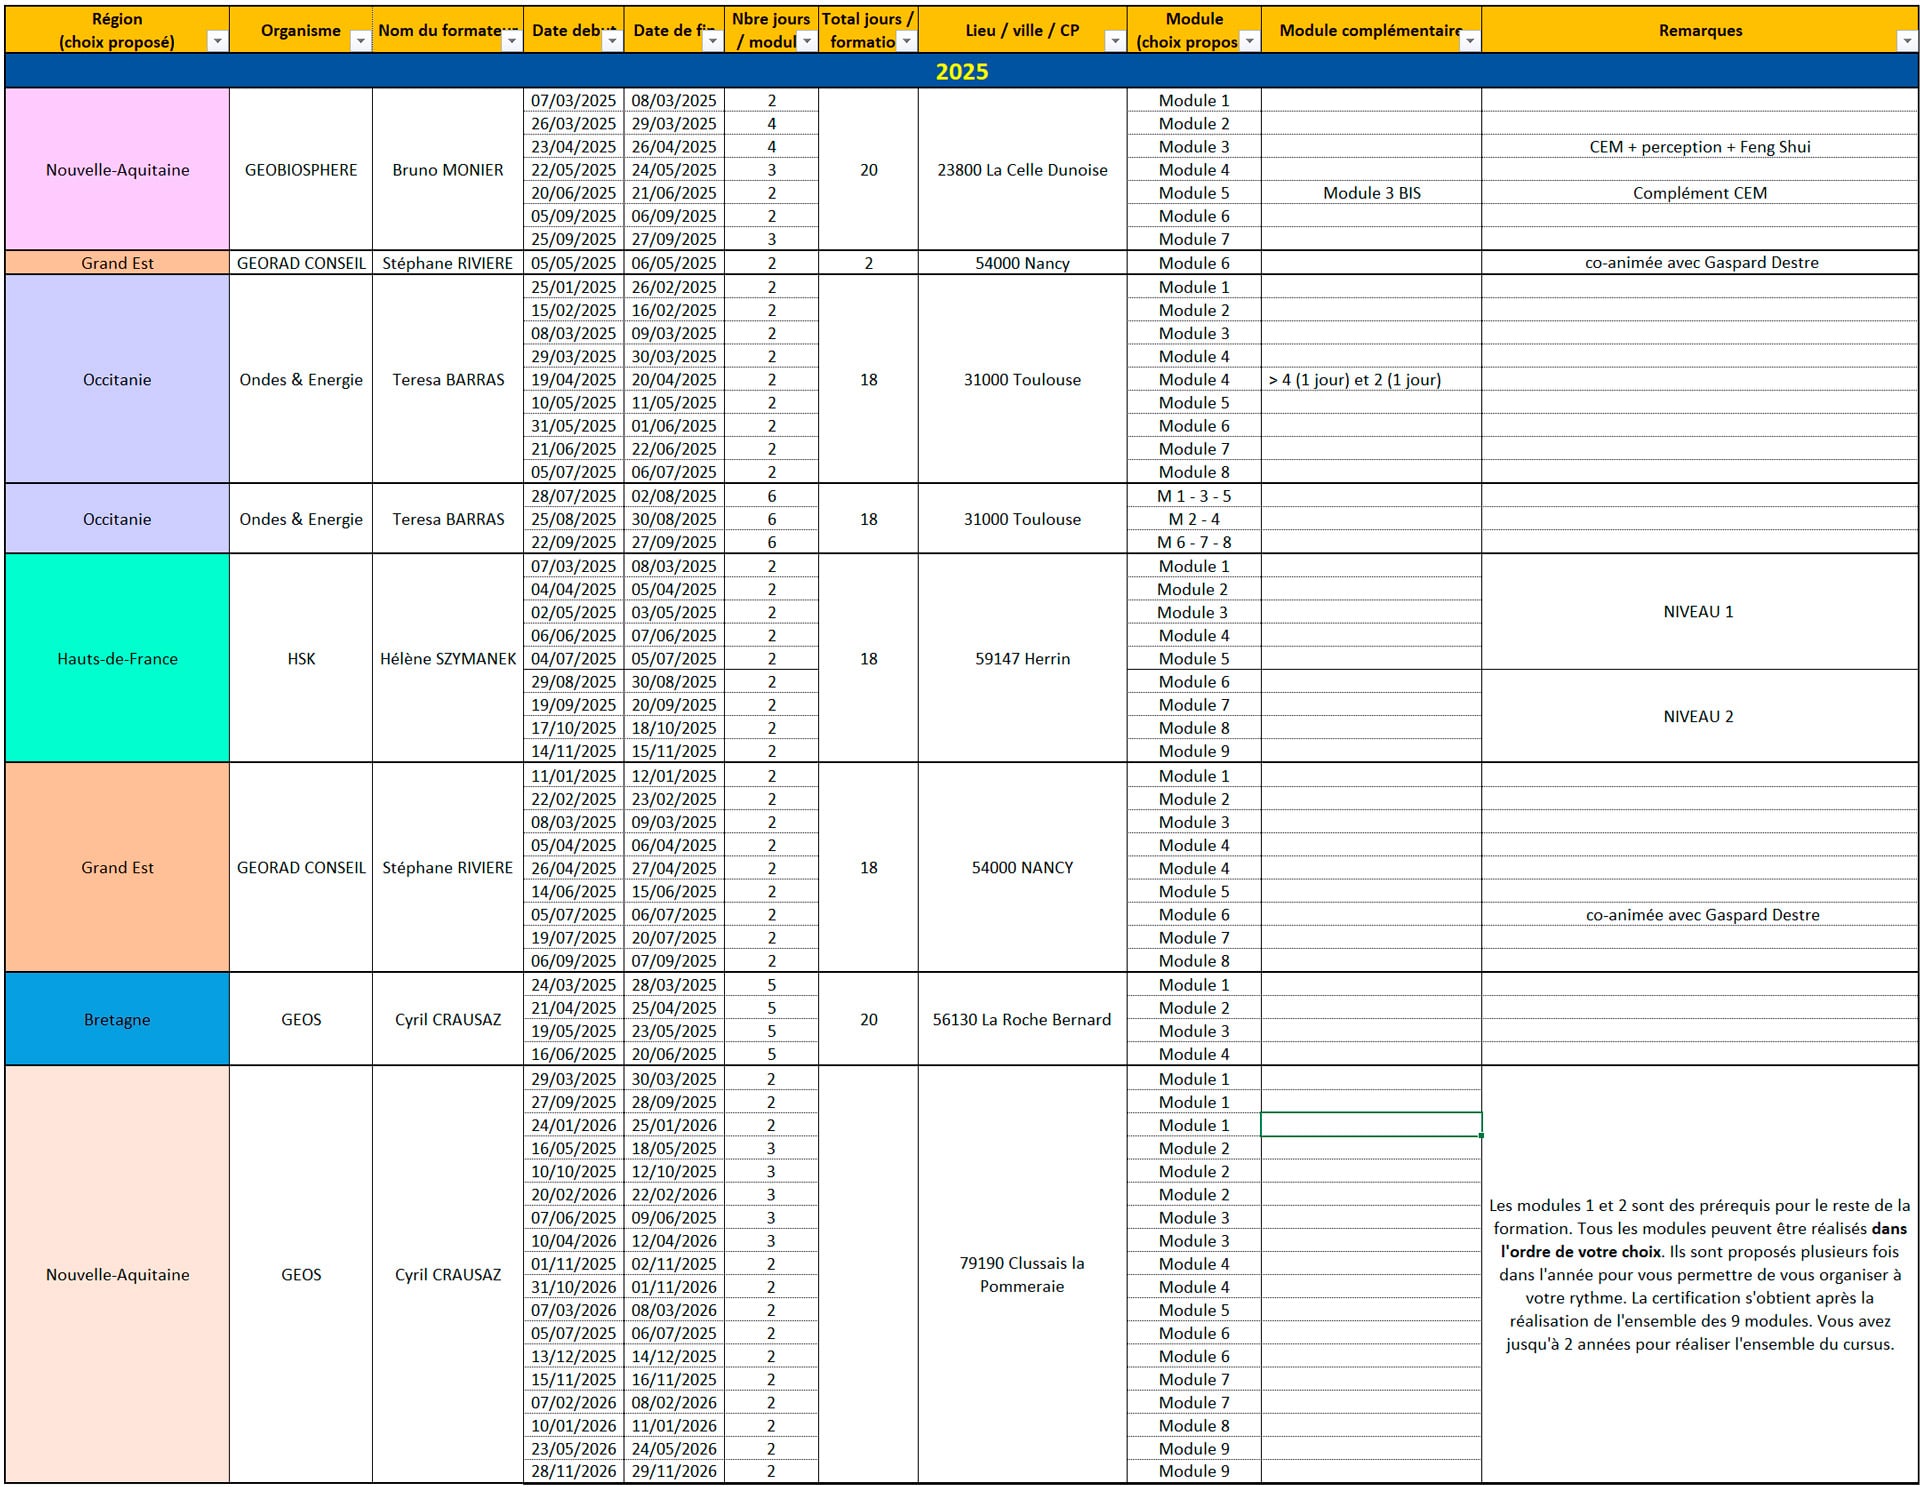The image size is (1920, 1487).
Task: Select the 79190 Clussais la Pommeraie cell
Action: coord(1022,1274)
